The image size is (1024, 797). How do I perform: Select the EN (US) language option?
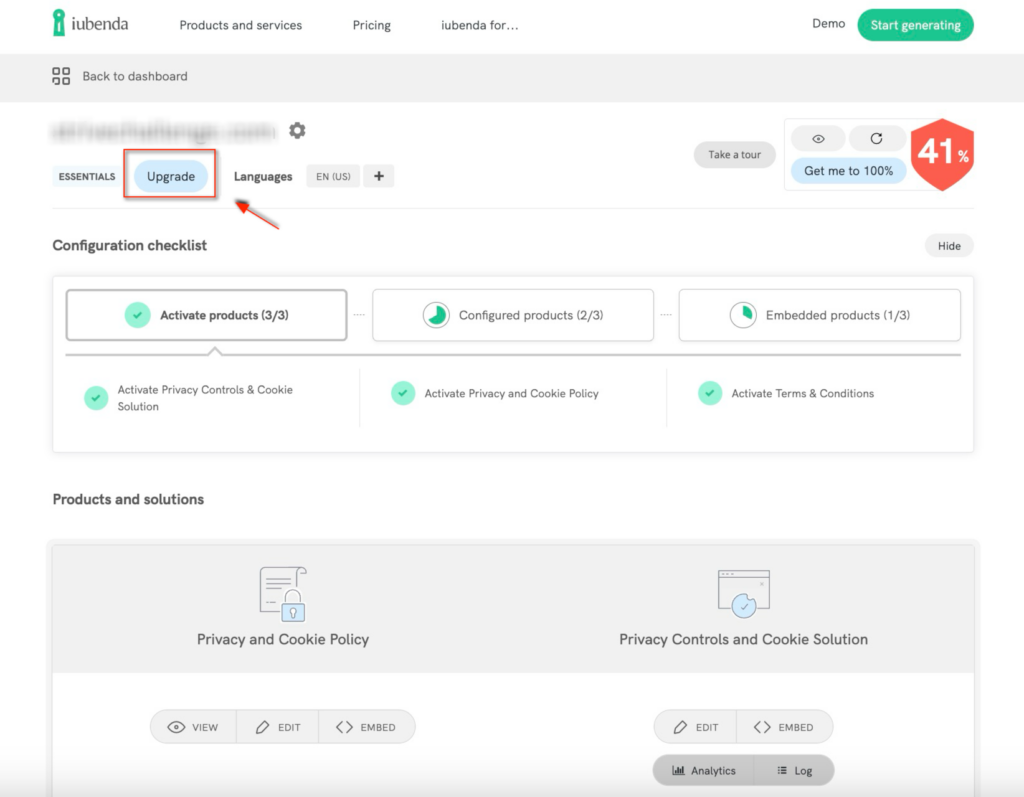pos(333,177)
